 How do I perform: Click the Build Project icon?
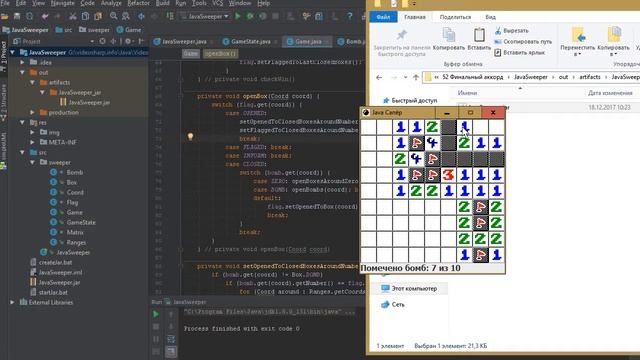pyautogui.click(x=170, y=16)
